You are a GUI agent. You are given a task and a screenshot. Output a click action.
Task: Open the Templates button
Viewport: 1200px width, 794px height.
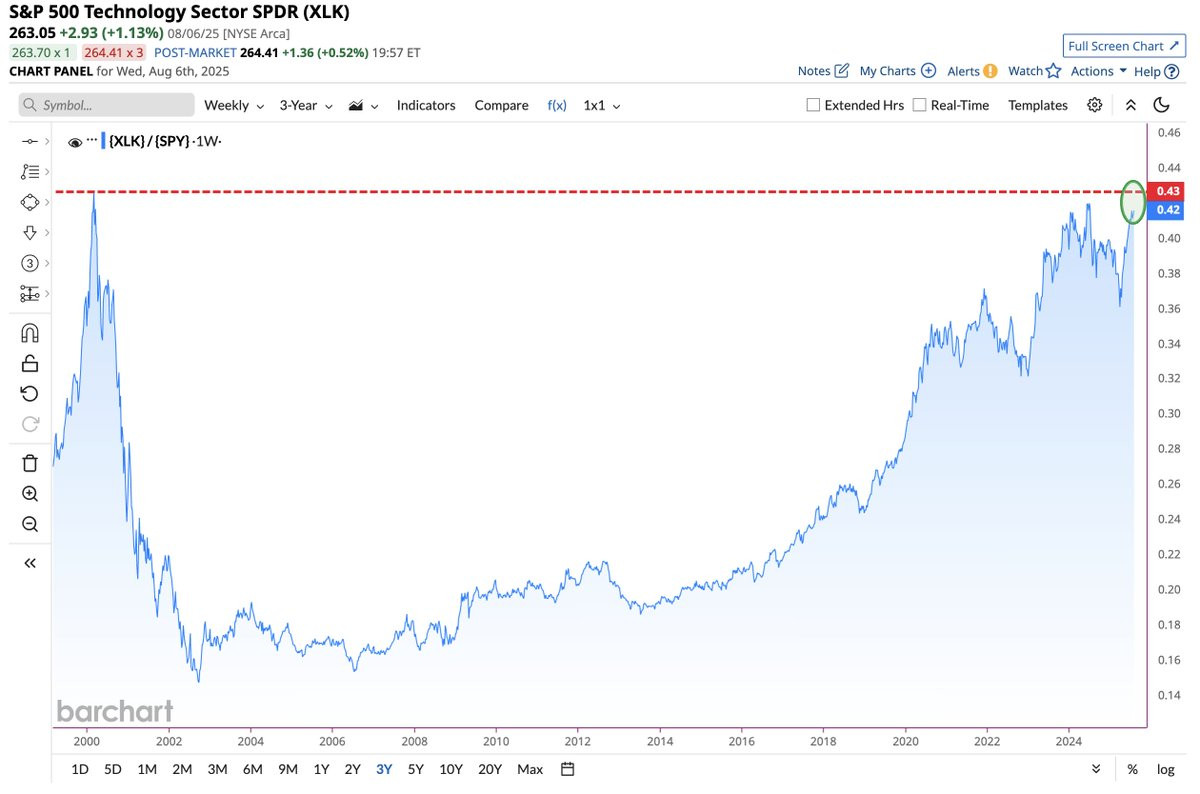(x=1038, y=105)
